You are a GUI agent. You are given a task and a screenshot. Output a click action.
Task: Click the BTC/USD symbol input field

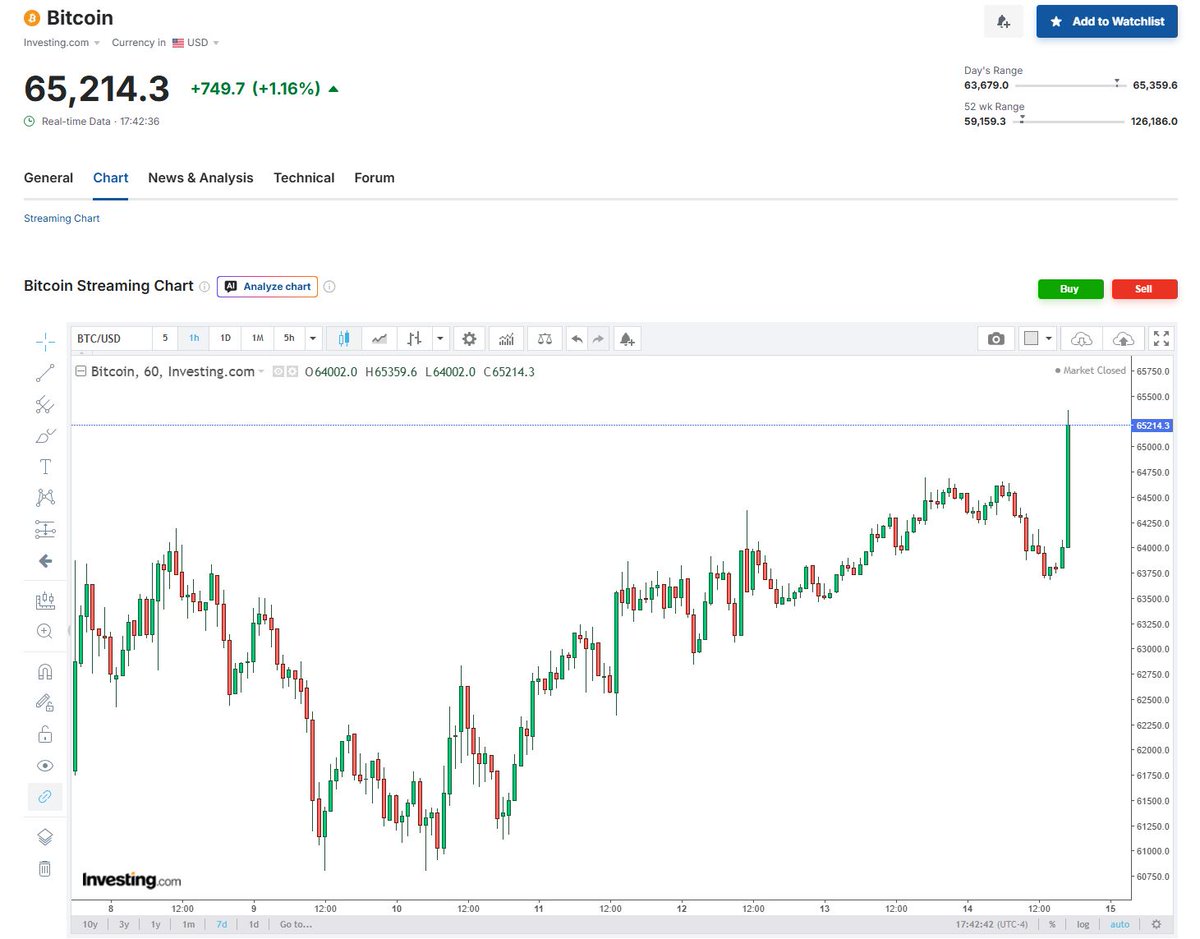click(x=111, y=338)
